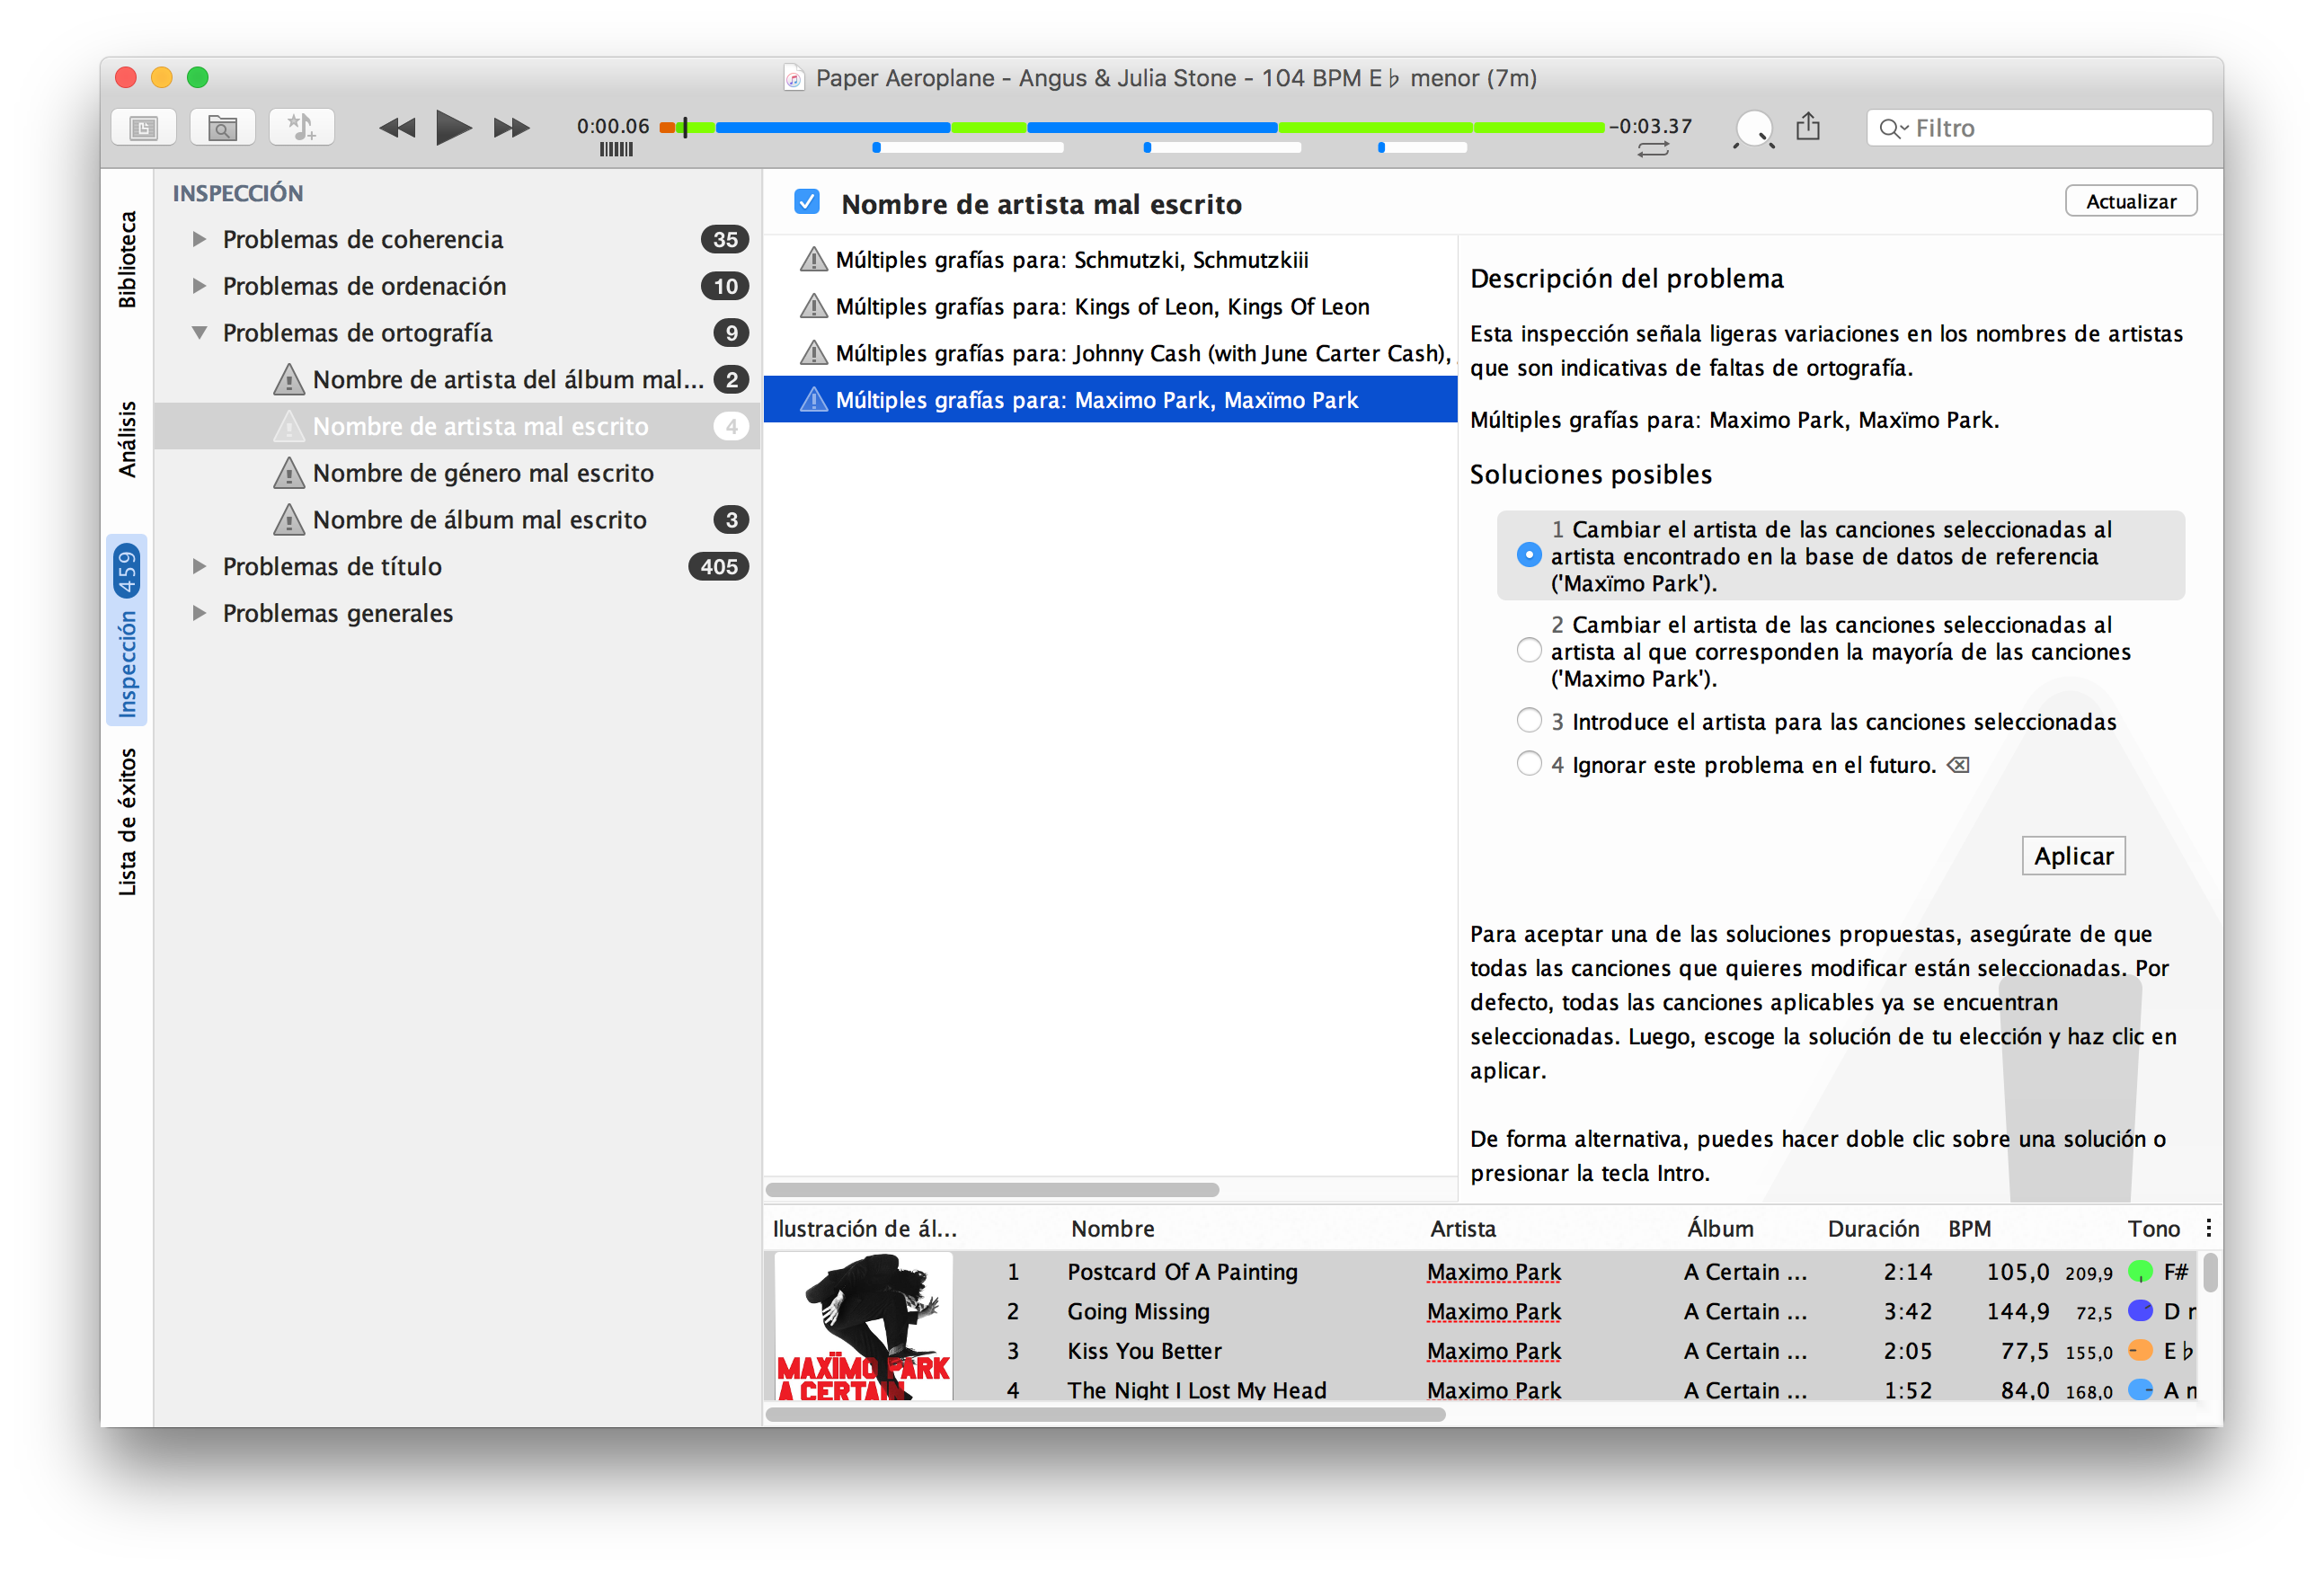
Task: Toggle the sidebar panel toolbar button
Action: 144,128
